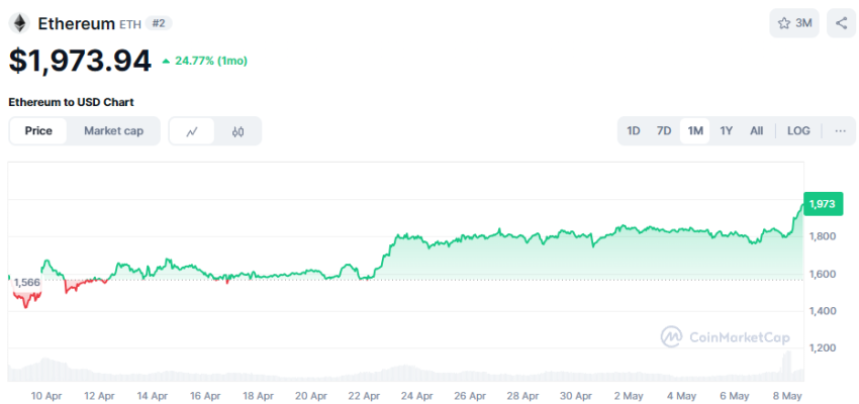This screenshot has width=859, height=404.
Task: Choose the 1Y time range
Action: coord(726,131)
